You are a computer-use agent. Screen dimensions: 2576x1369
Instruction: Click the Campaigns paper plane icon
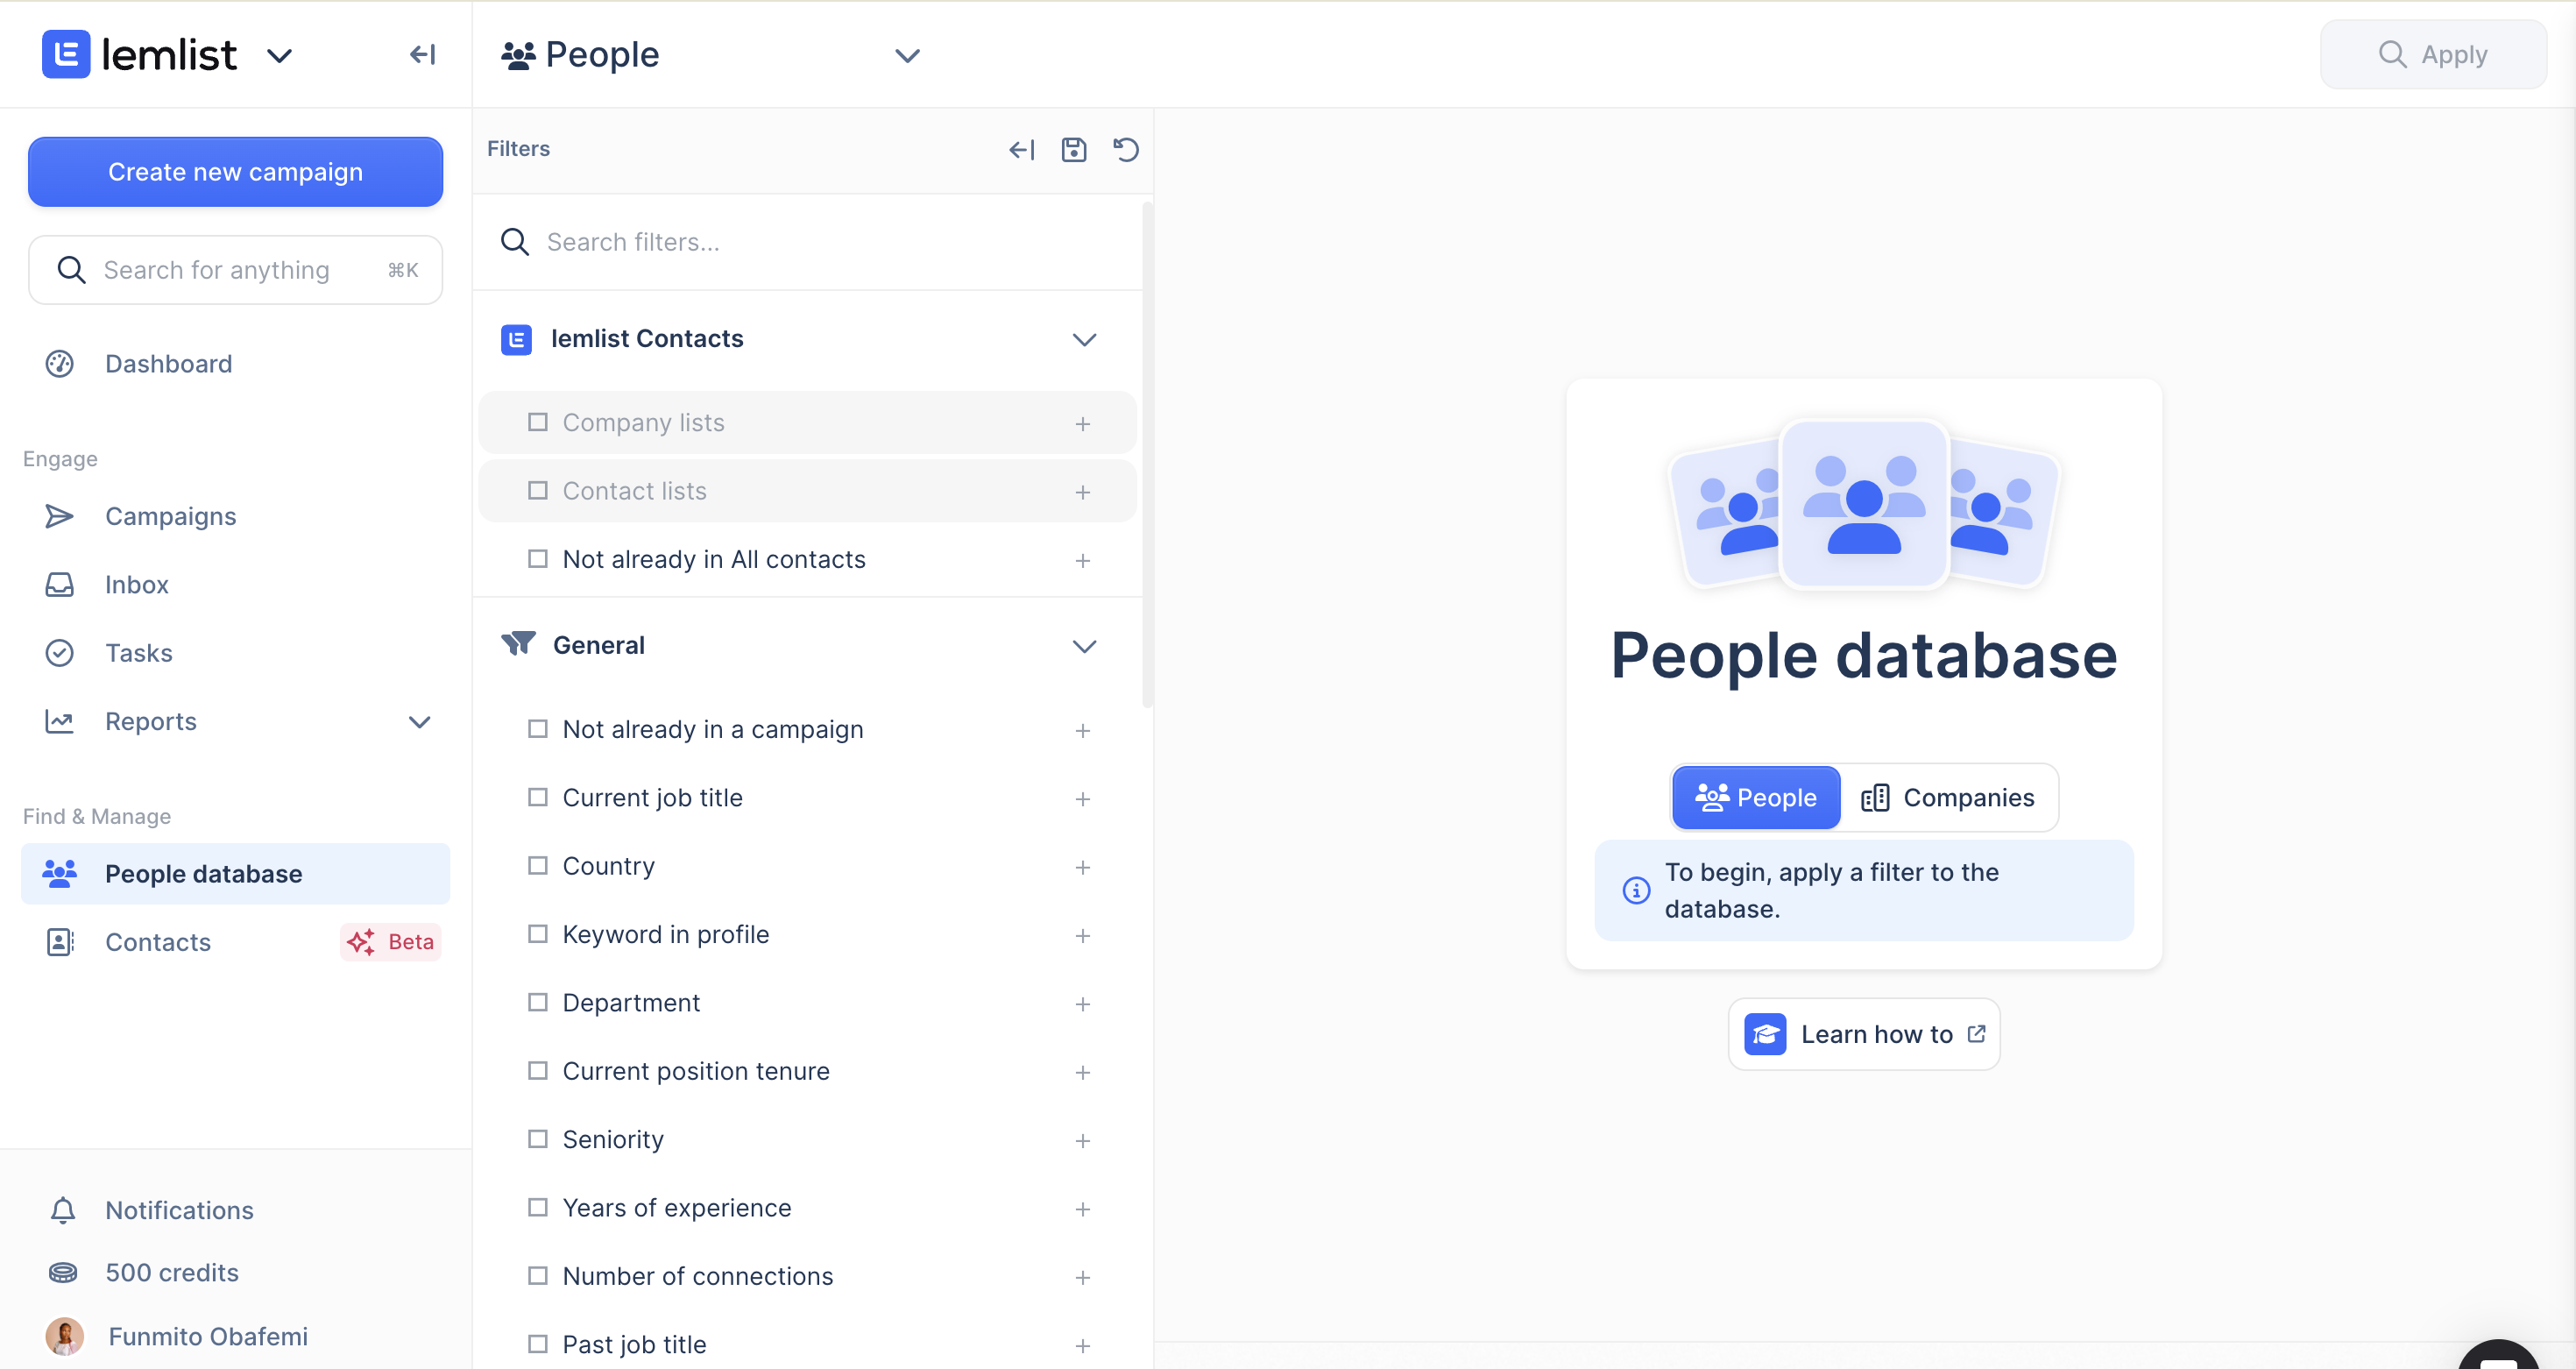point(60,516)
